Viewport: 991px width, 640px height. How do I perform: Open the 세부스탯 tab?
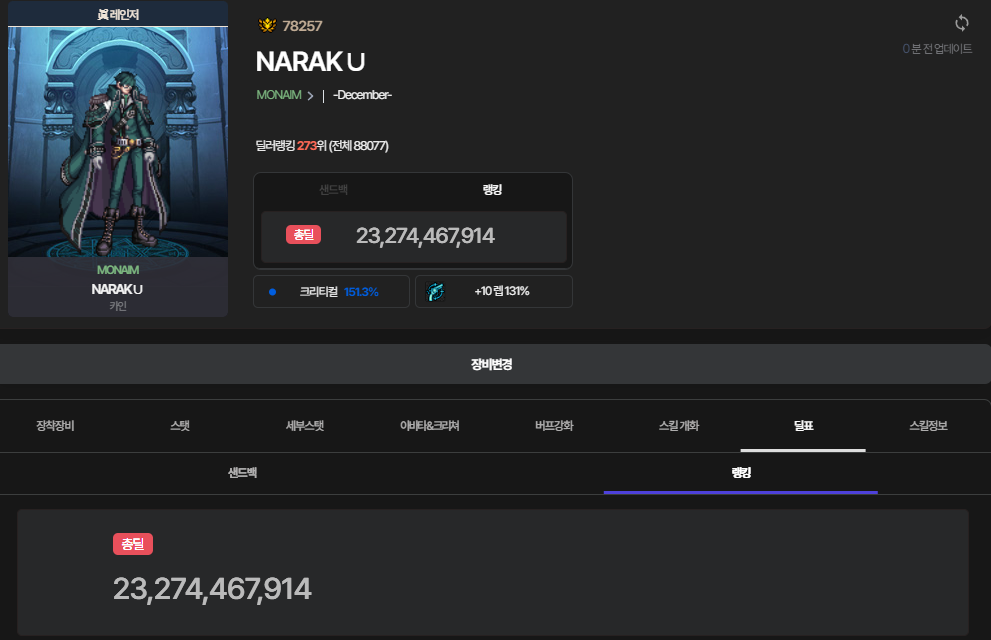305,426
